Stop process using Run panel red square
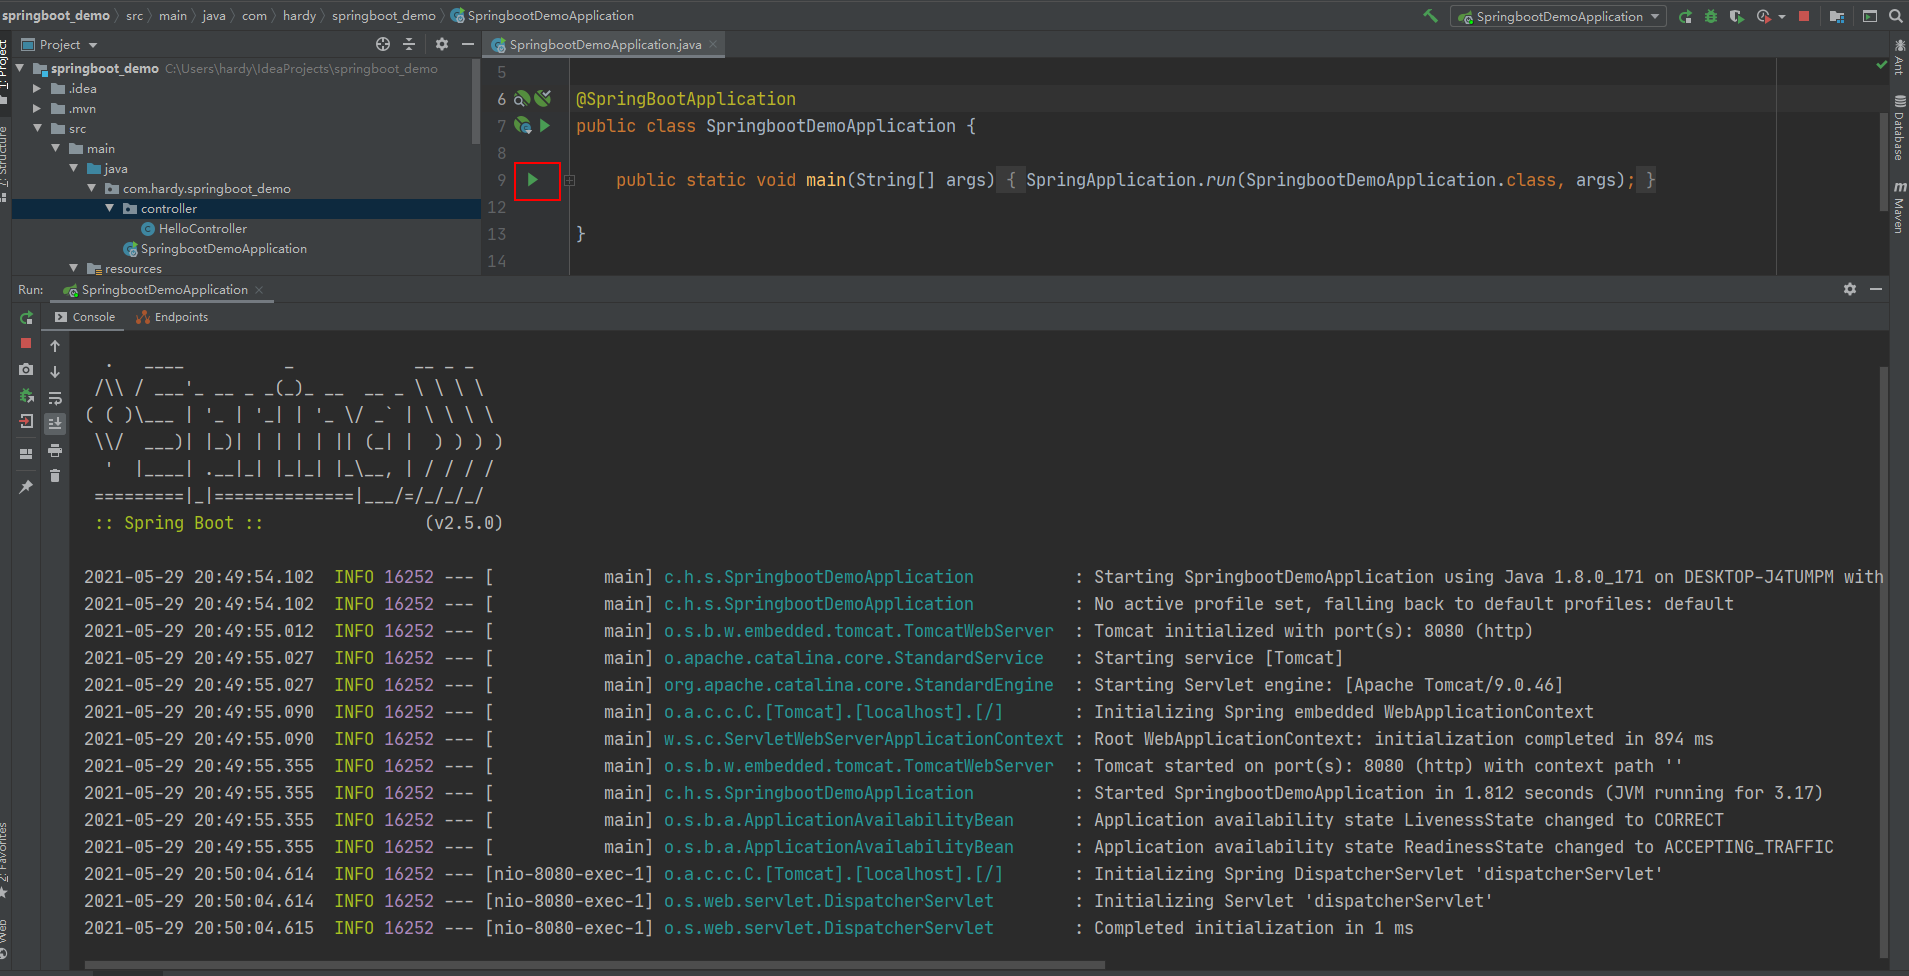The width and height of the screenshot is (1909, 976). [x=26, y=343]
